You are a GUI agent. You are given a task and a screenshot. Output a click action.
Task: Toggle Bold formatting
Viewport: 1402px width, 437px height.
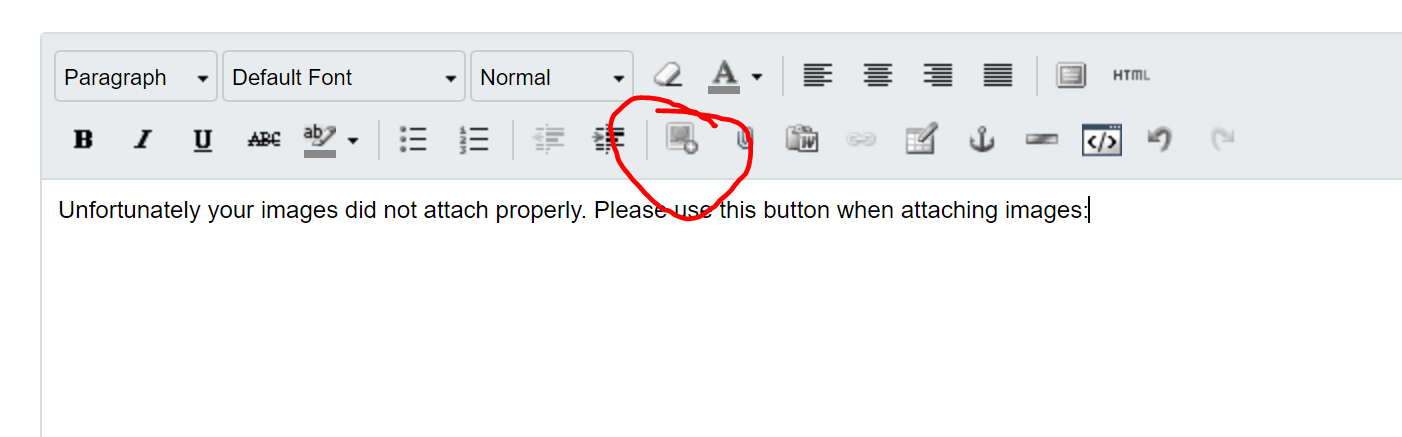click(x=83, y=140)
